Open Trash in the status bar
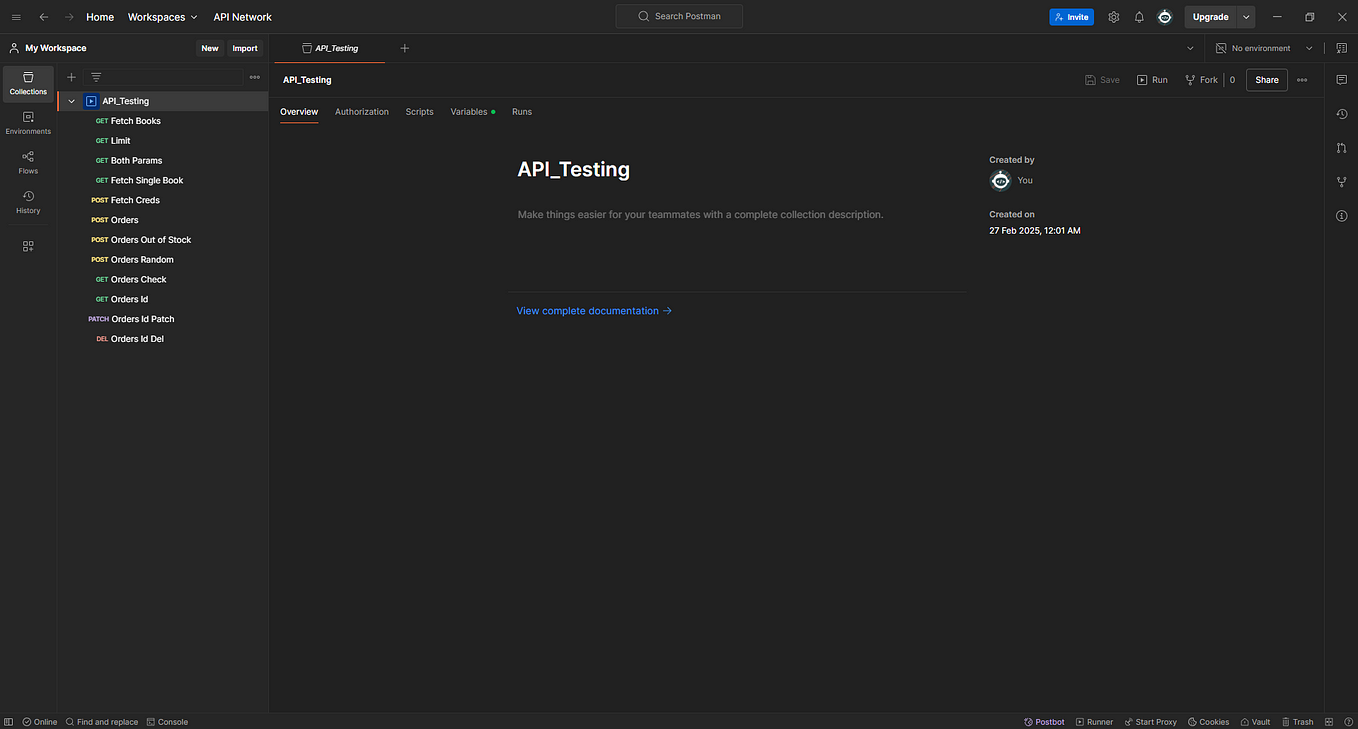1358x729 pixels. click(x=1298, y=722)
